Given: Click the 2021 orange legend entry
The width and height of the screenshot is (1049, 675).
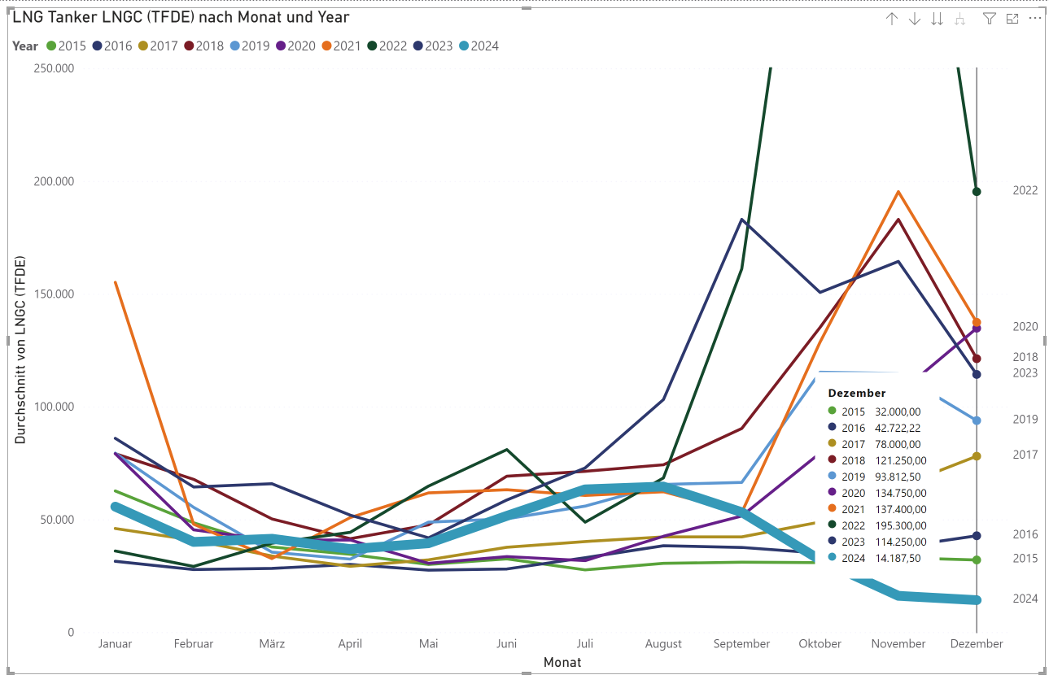Looking at the screenshot, I should click(x=341, y=46).
